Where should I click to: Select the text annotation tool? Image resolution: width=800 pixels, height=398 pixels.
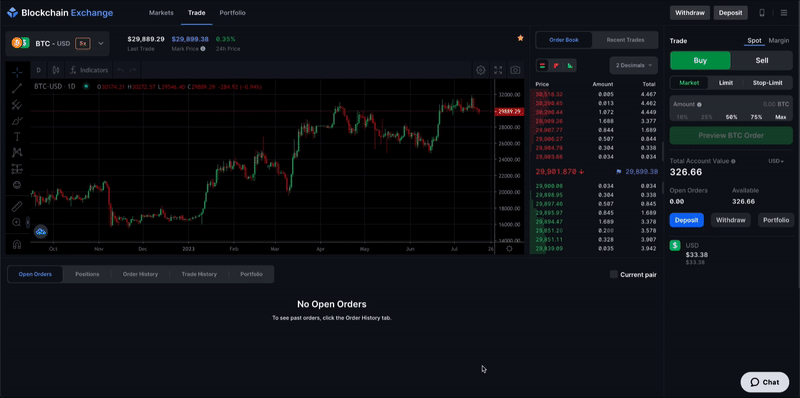[17, 136]
